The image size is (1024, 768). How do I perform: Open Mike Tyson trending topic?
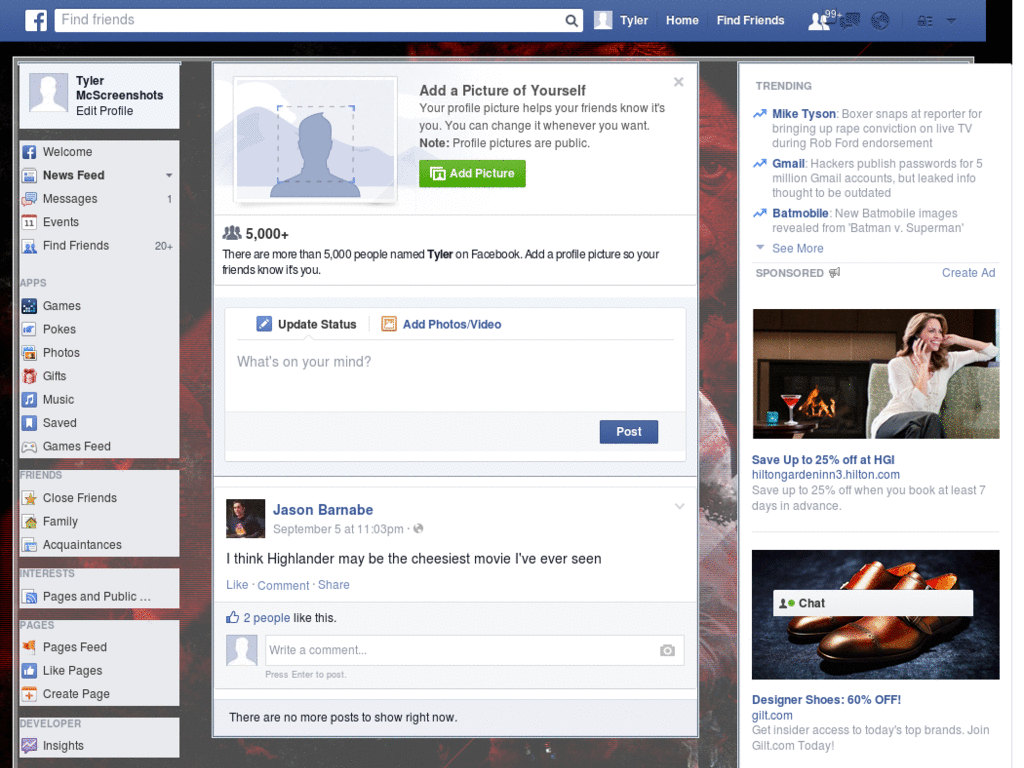coord(804,114)
